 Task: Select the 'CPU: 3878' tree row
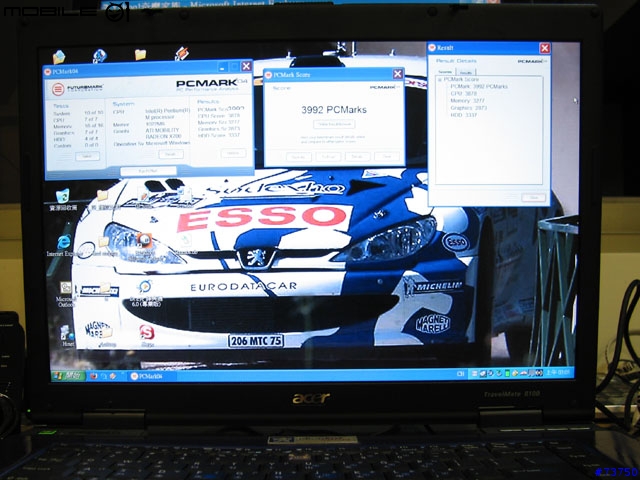coord(463,93)
